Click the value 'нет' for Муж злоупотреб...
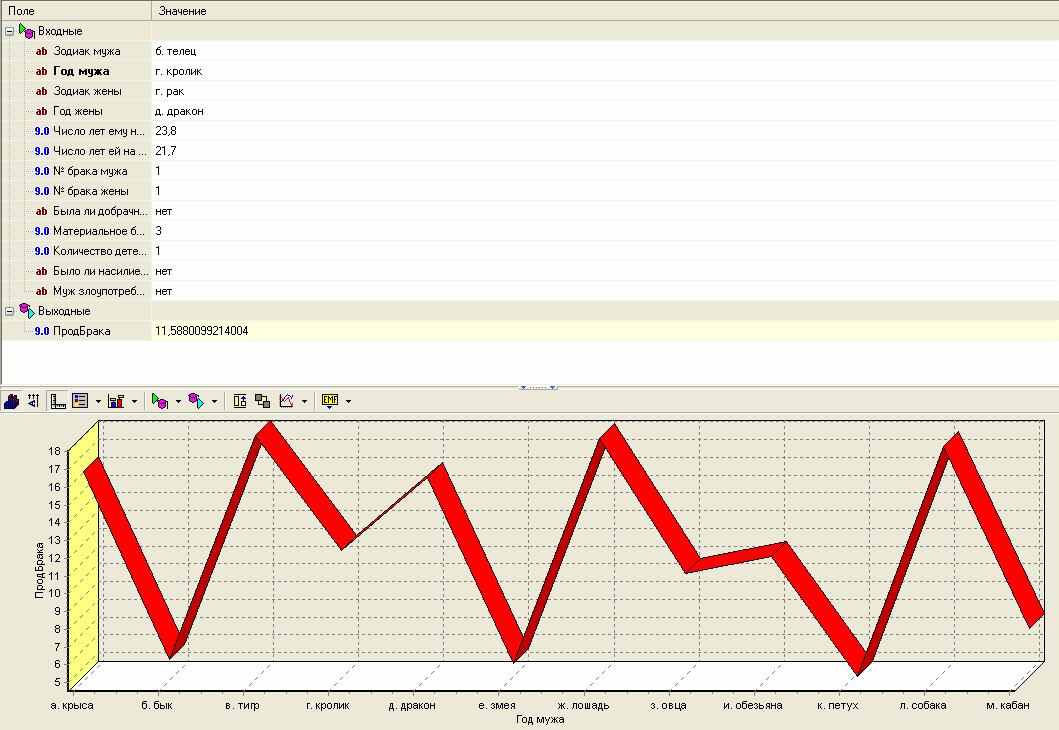 tap(163, 291)
